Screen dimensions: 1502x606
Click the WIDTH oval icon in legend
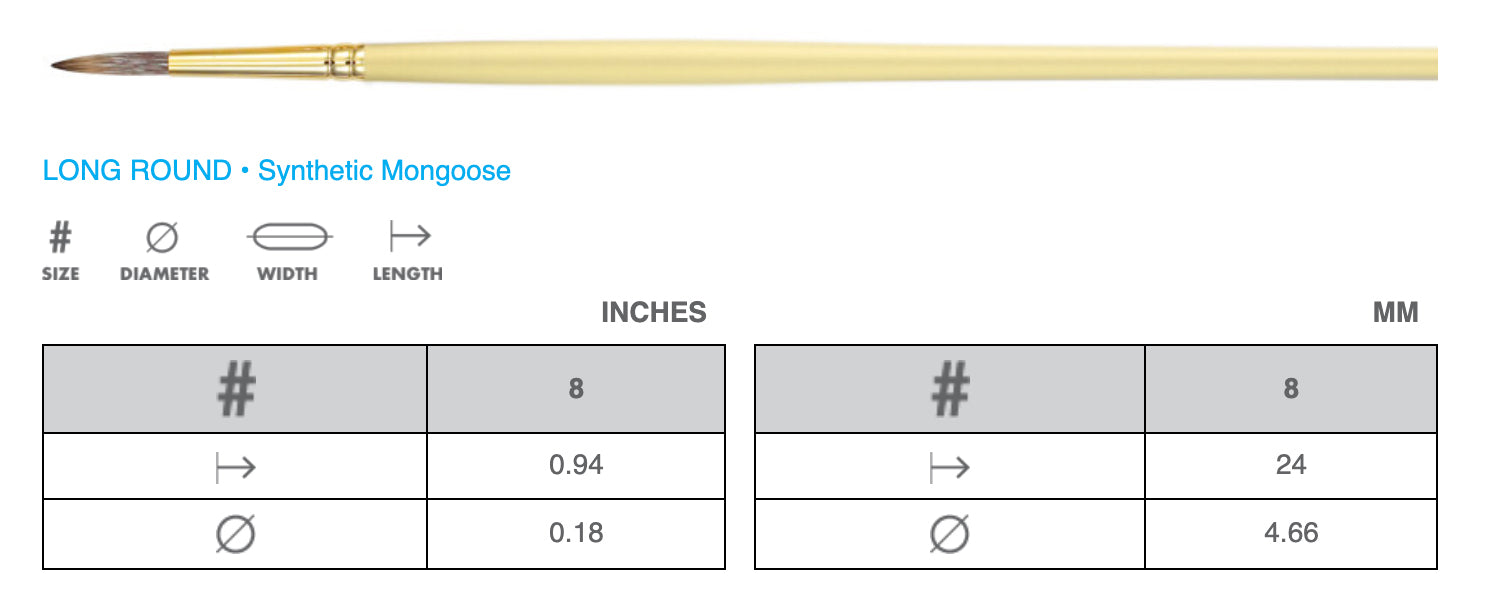pyautogui.click(x=288, y=237)
